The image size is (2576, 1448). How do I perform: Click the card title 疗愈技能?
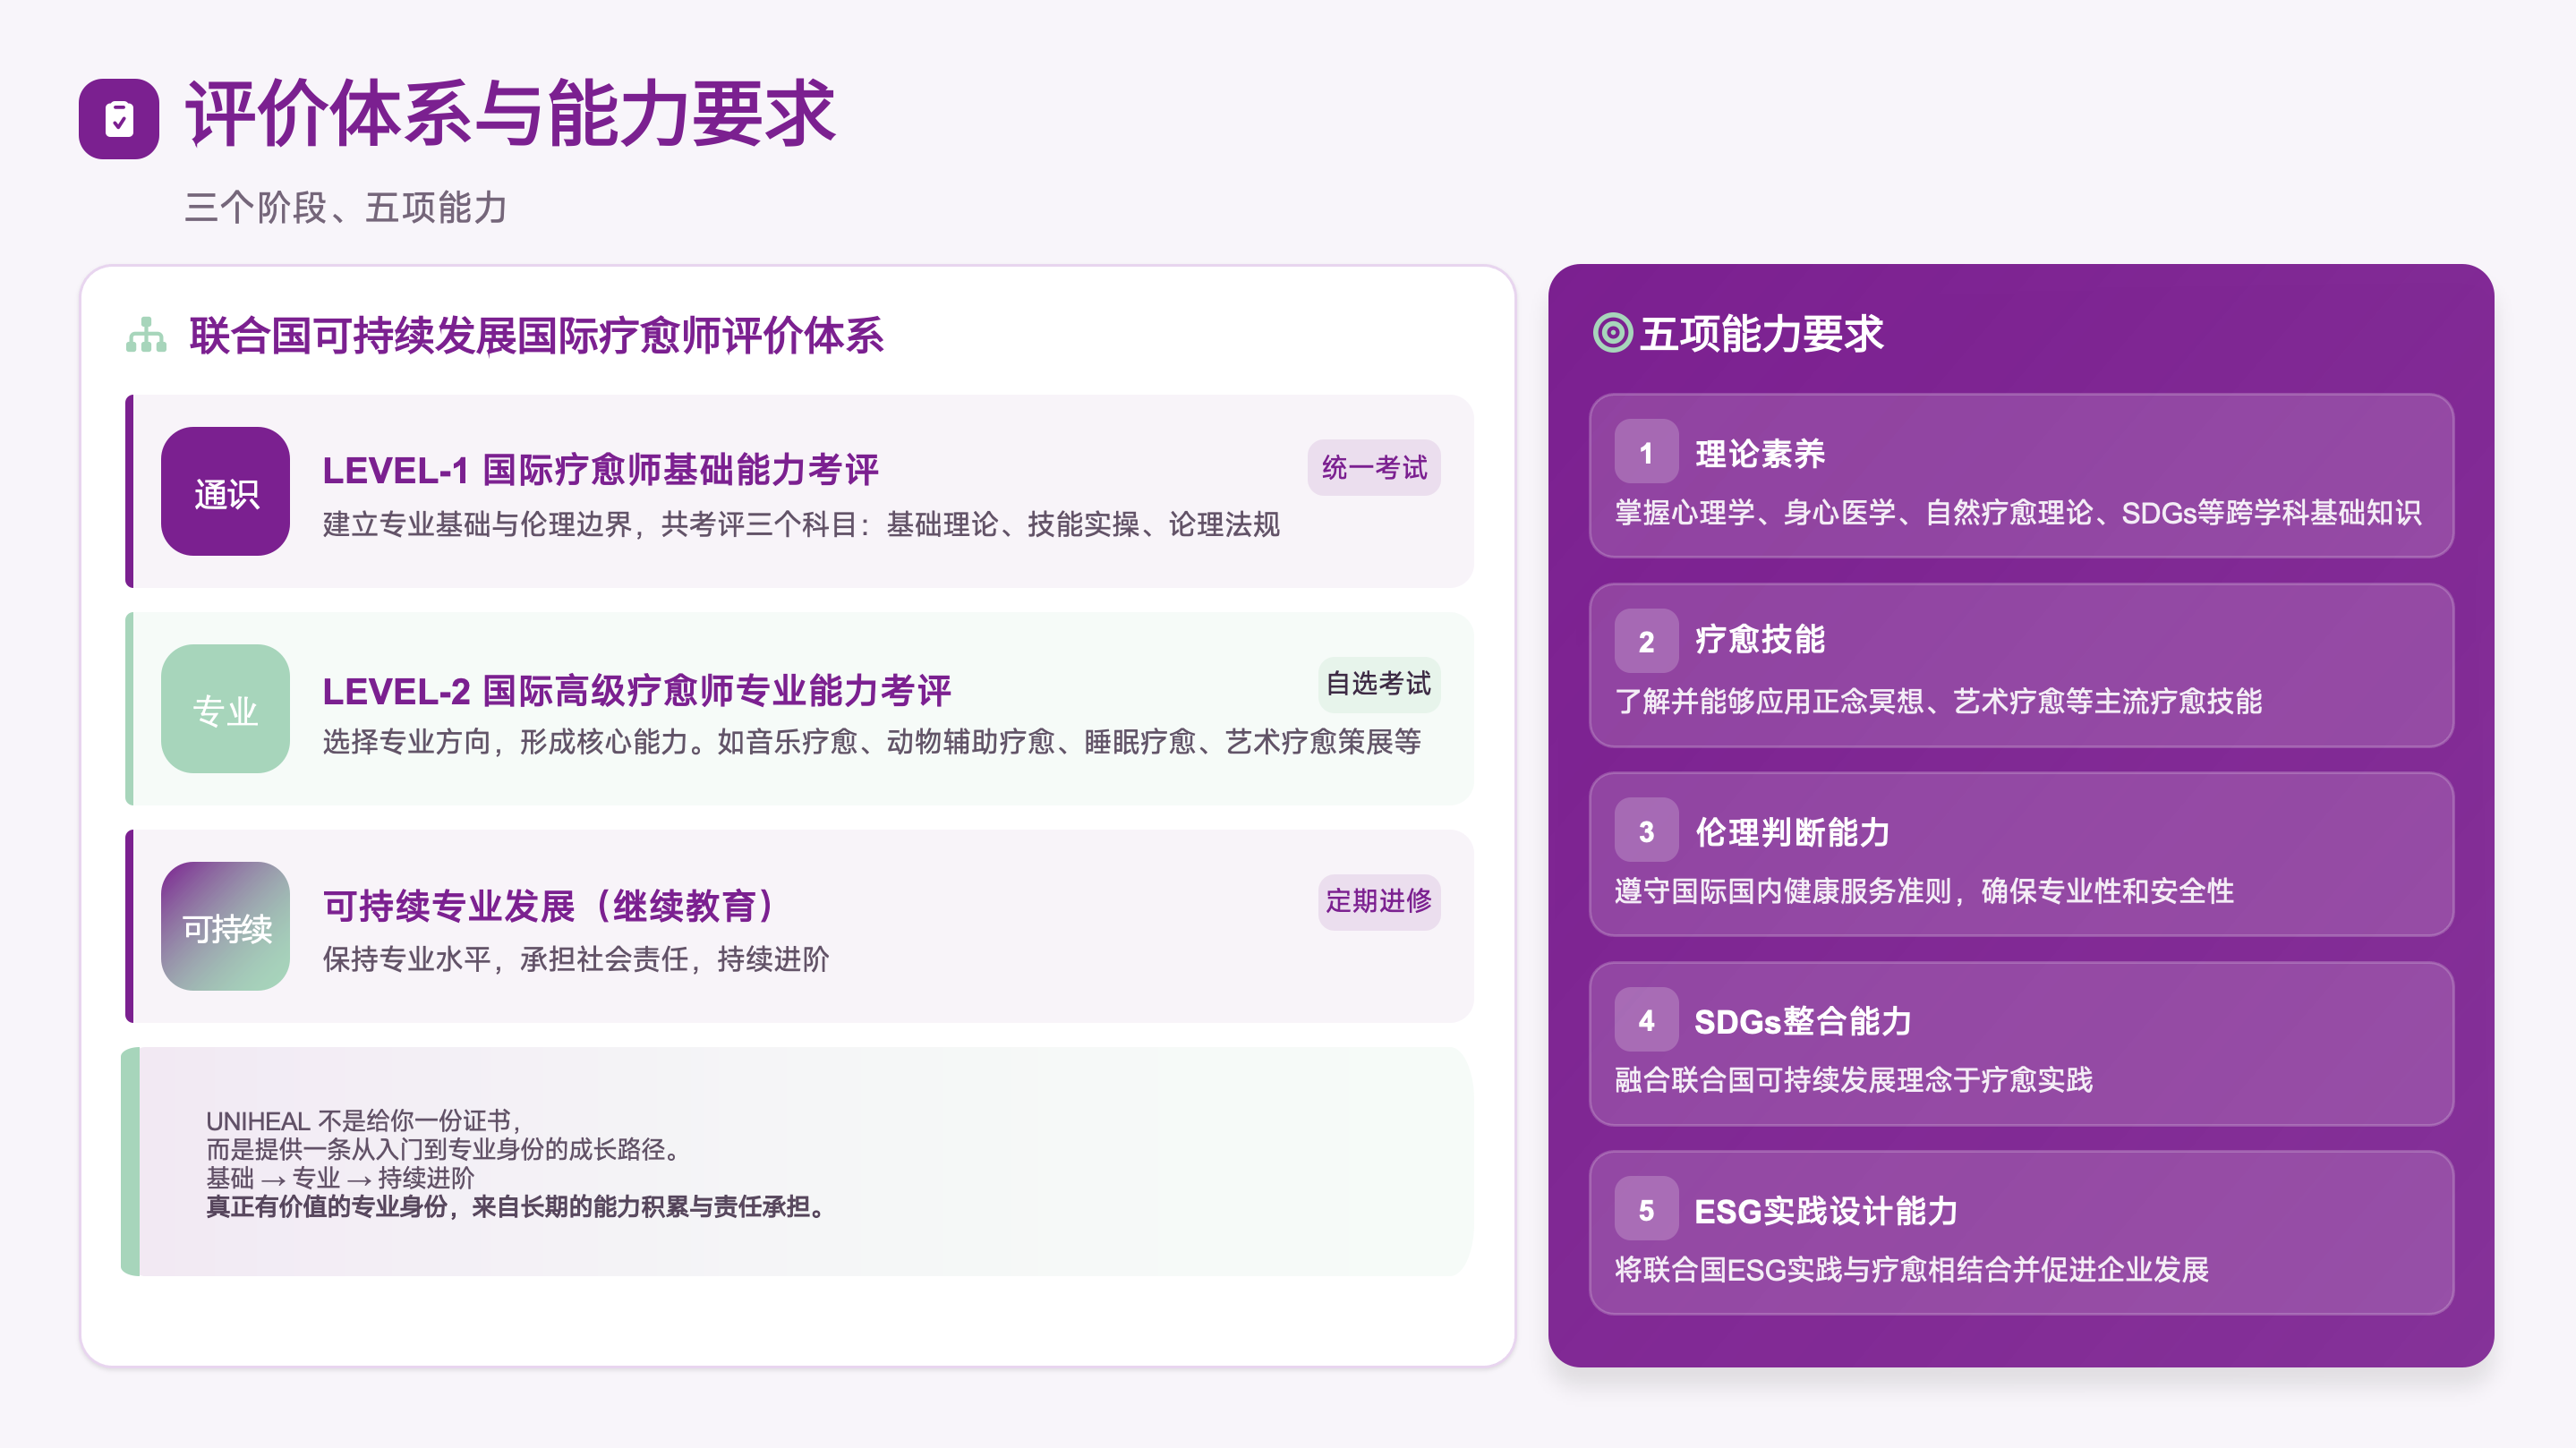pyautogui.click(x=1760, y=640)
